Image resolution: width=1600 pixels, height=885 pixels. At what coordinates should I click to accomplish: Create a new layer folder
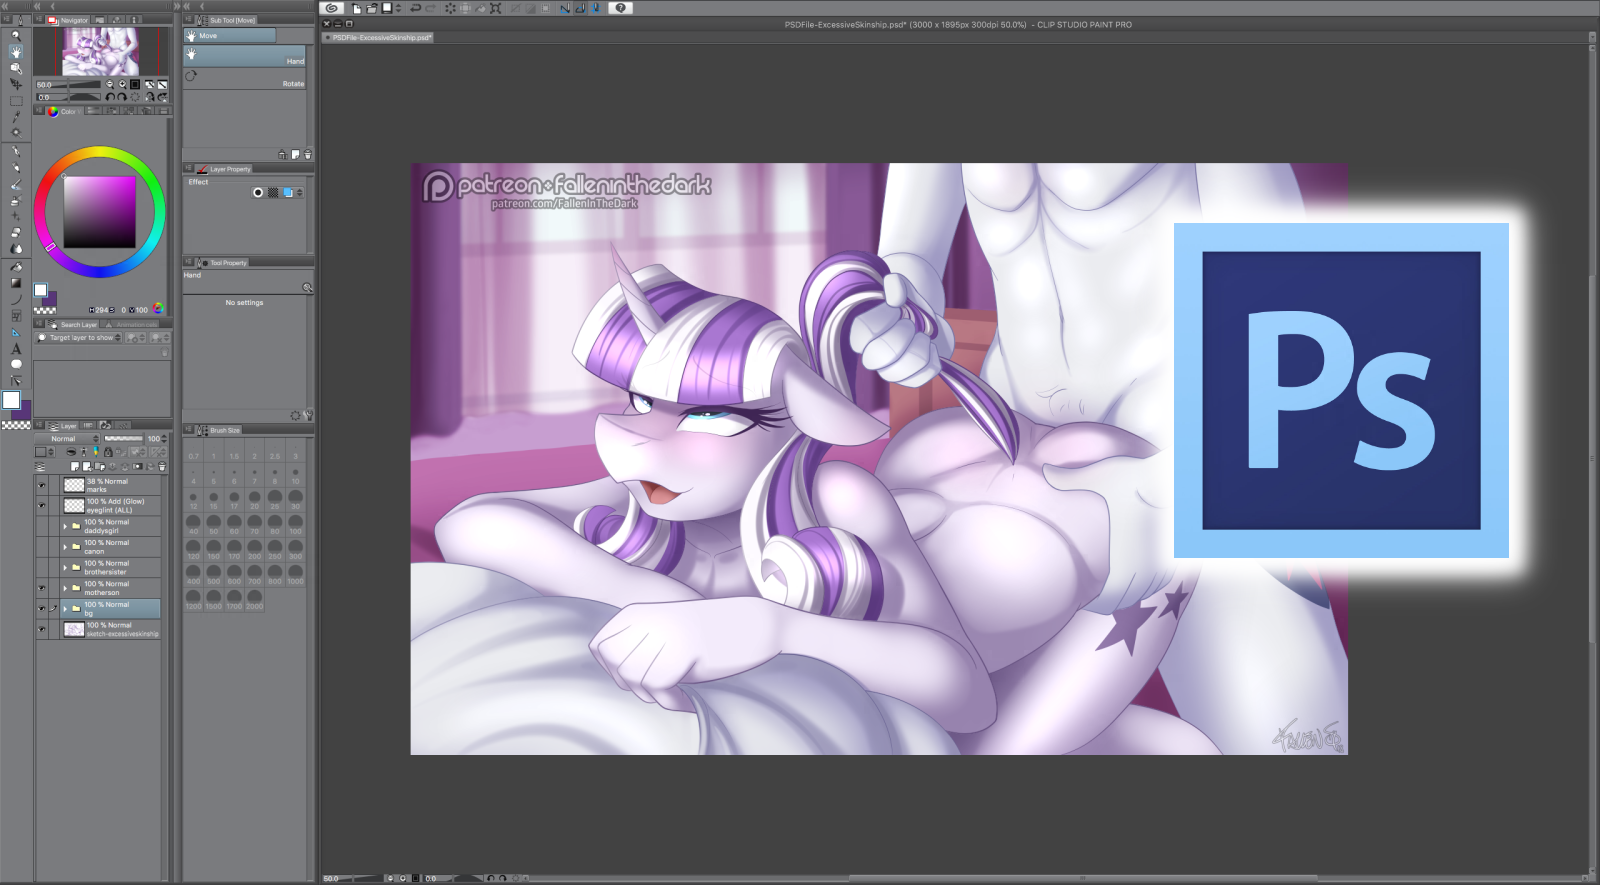coord(100,467)
